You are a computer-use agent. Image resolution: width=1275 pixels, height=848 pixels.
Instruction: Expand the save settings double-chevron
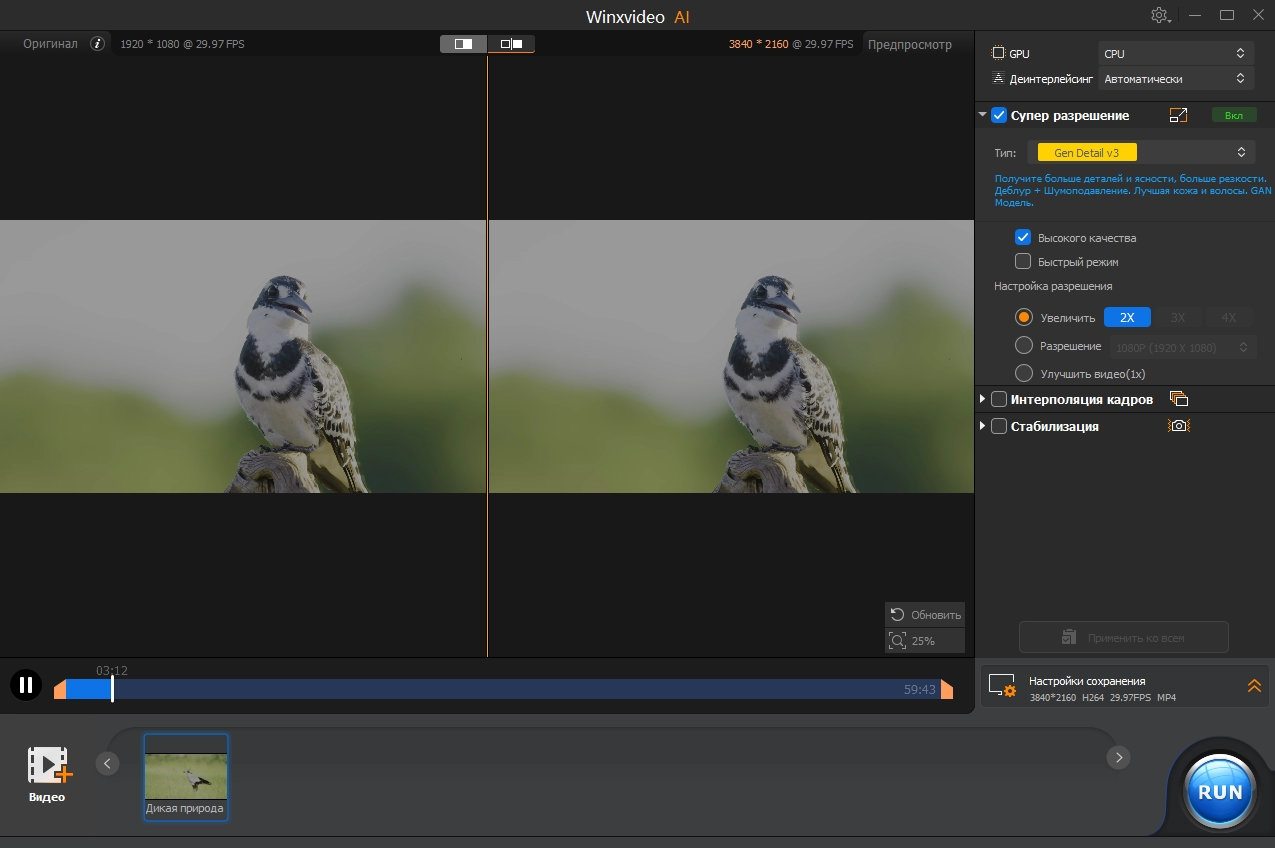coord(1254,686)
